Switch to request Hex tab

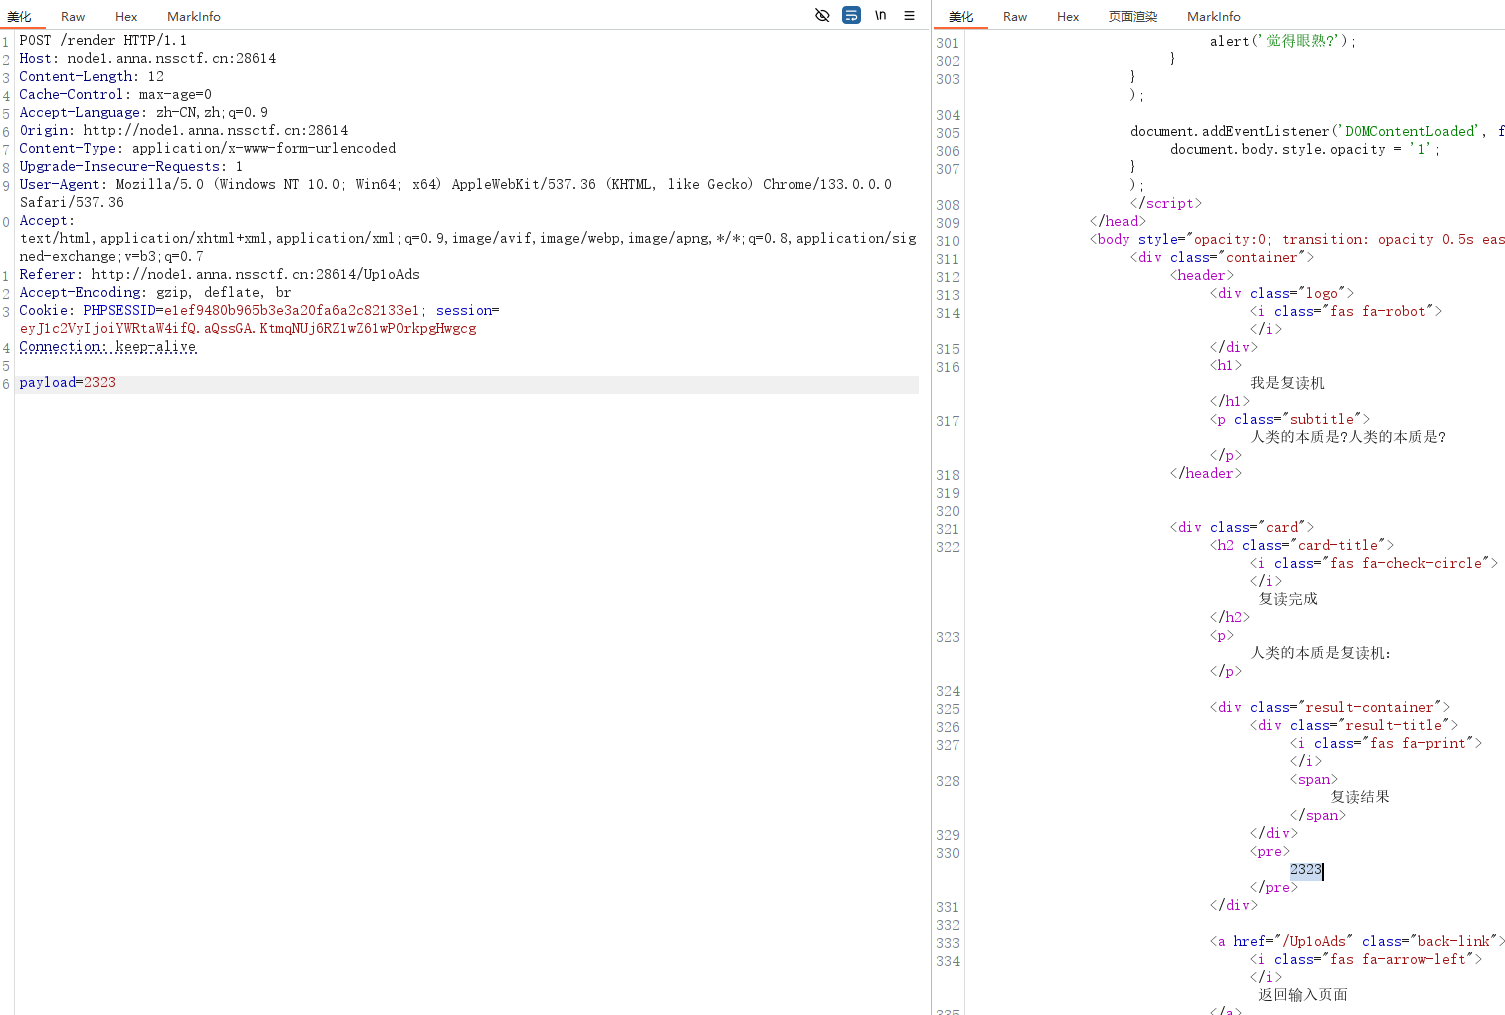pyautogui.click(x=126, y=16)
